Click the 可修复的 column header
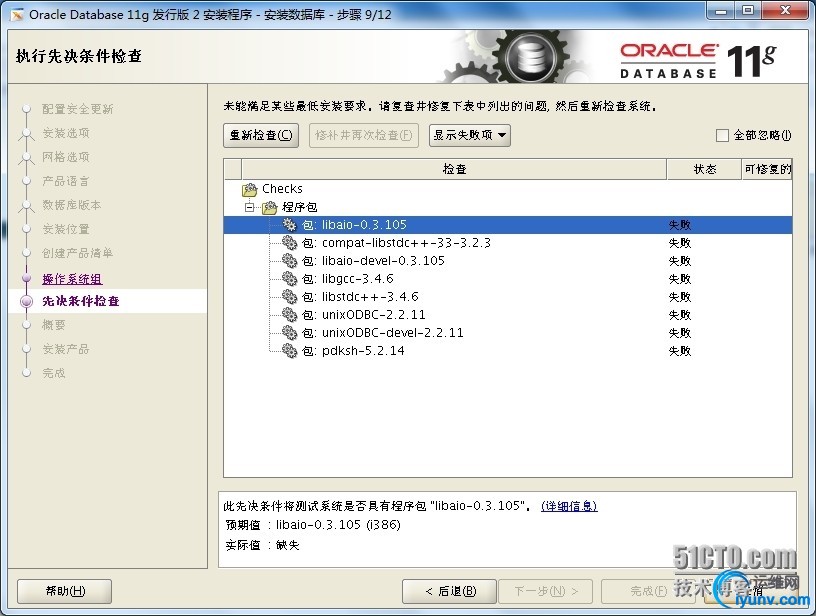816x616 pixels. pos(767,169)
